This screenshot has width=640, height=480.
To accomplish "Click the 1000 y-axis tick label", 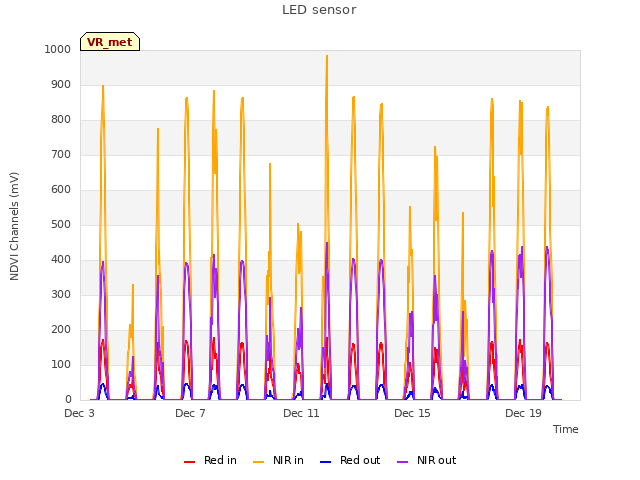I will coord(58,49).
